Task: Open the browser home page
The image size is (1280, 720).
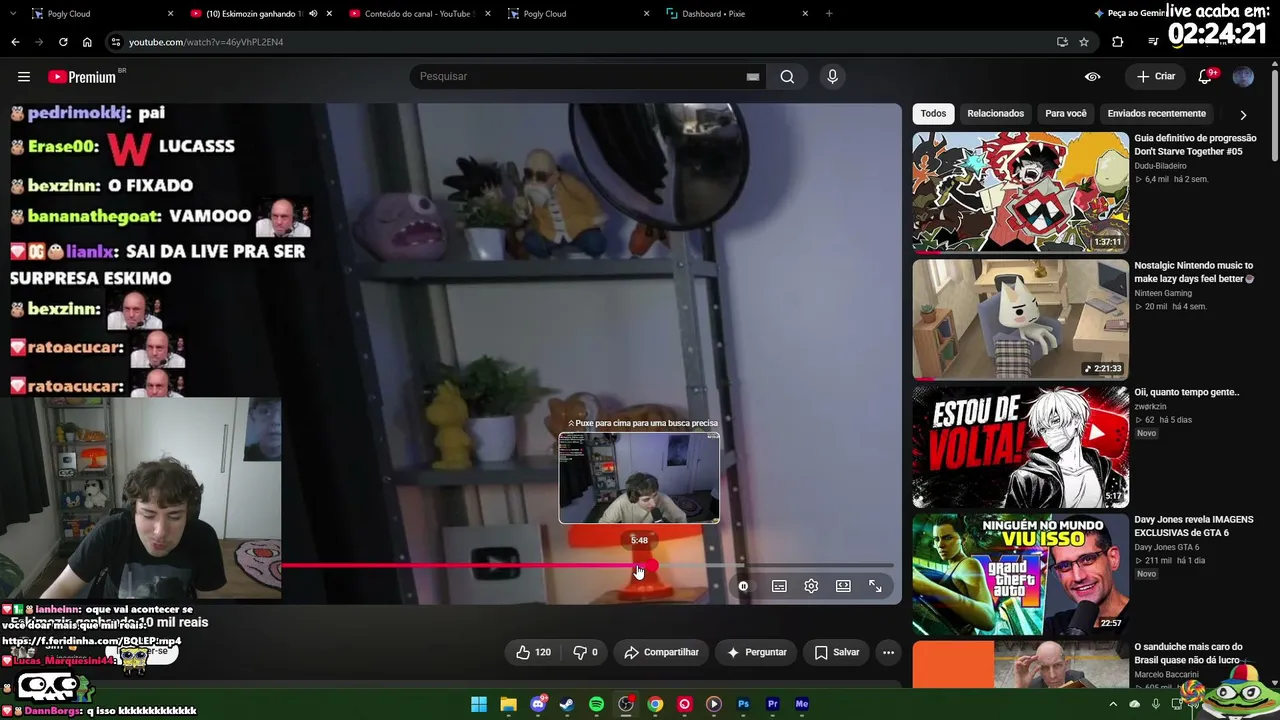Action: [x=87, y=42]
